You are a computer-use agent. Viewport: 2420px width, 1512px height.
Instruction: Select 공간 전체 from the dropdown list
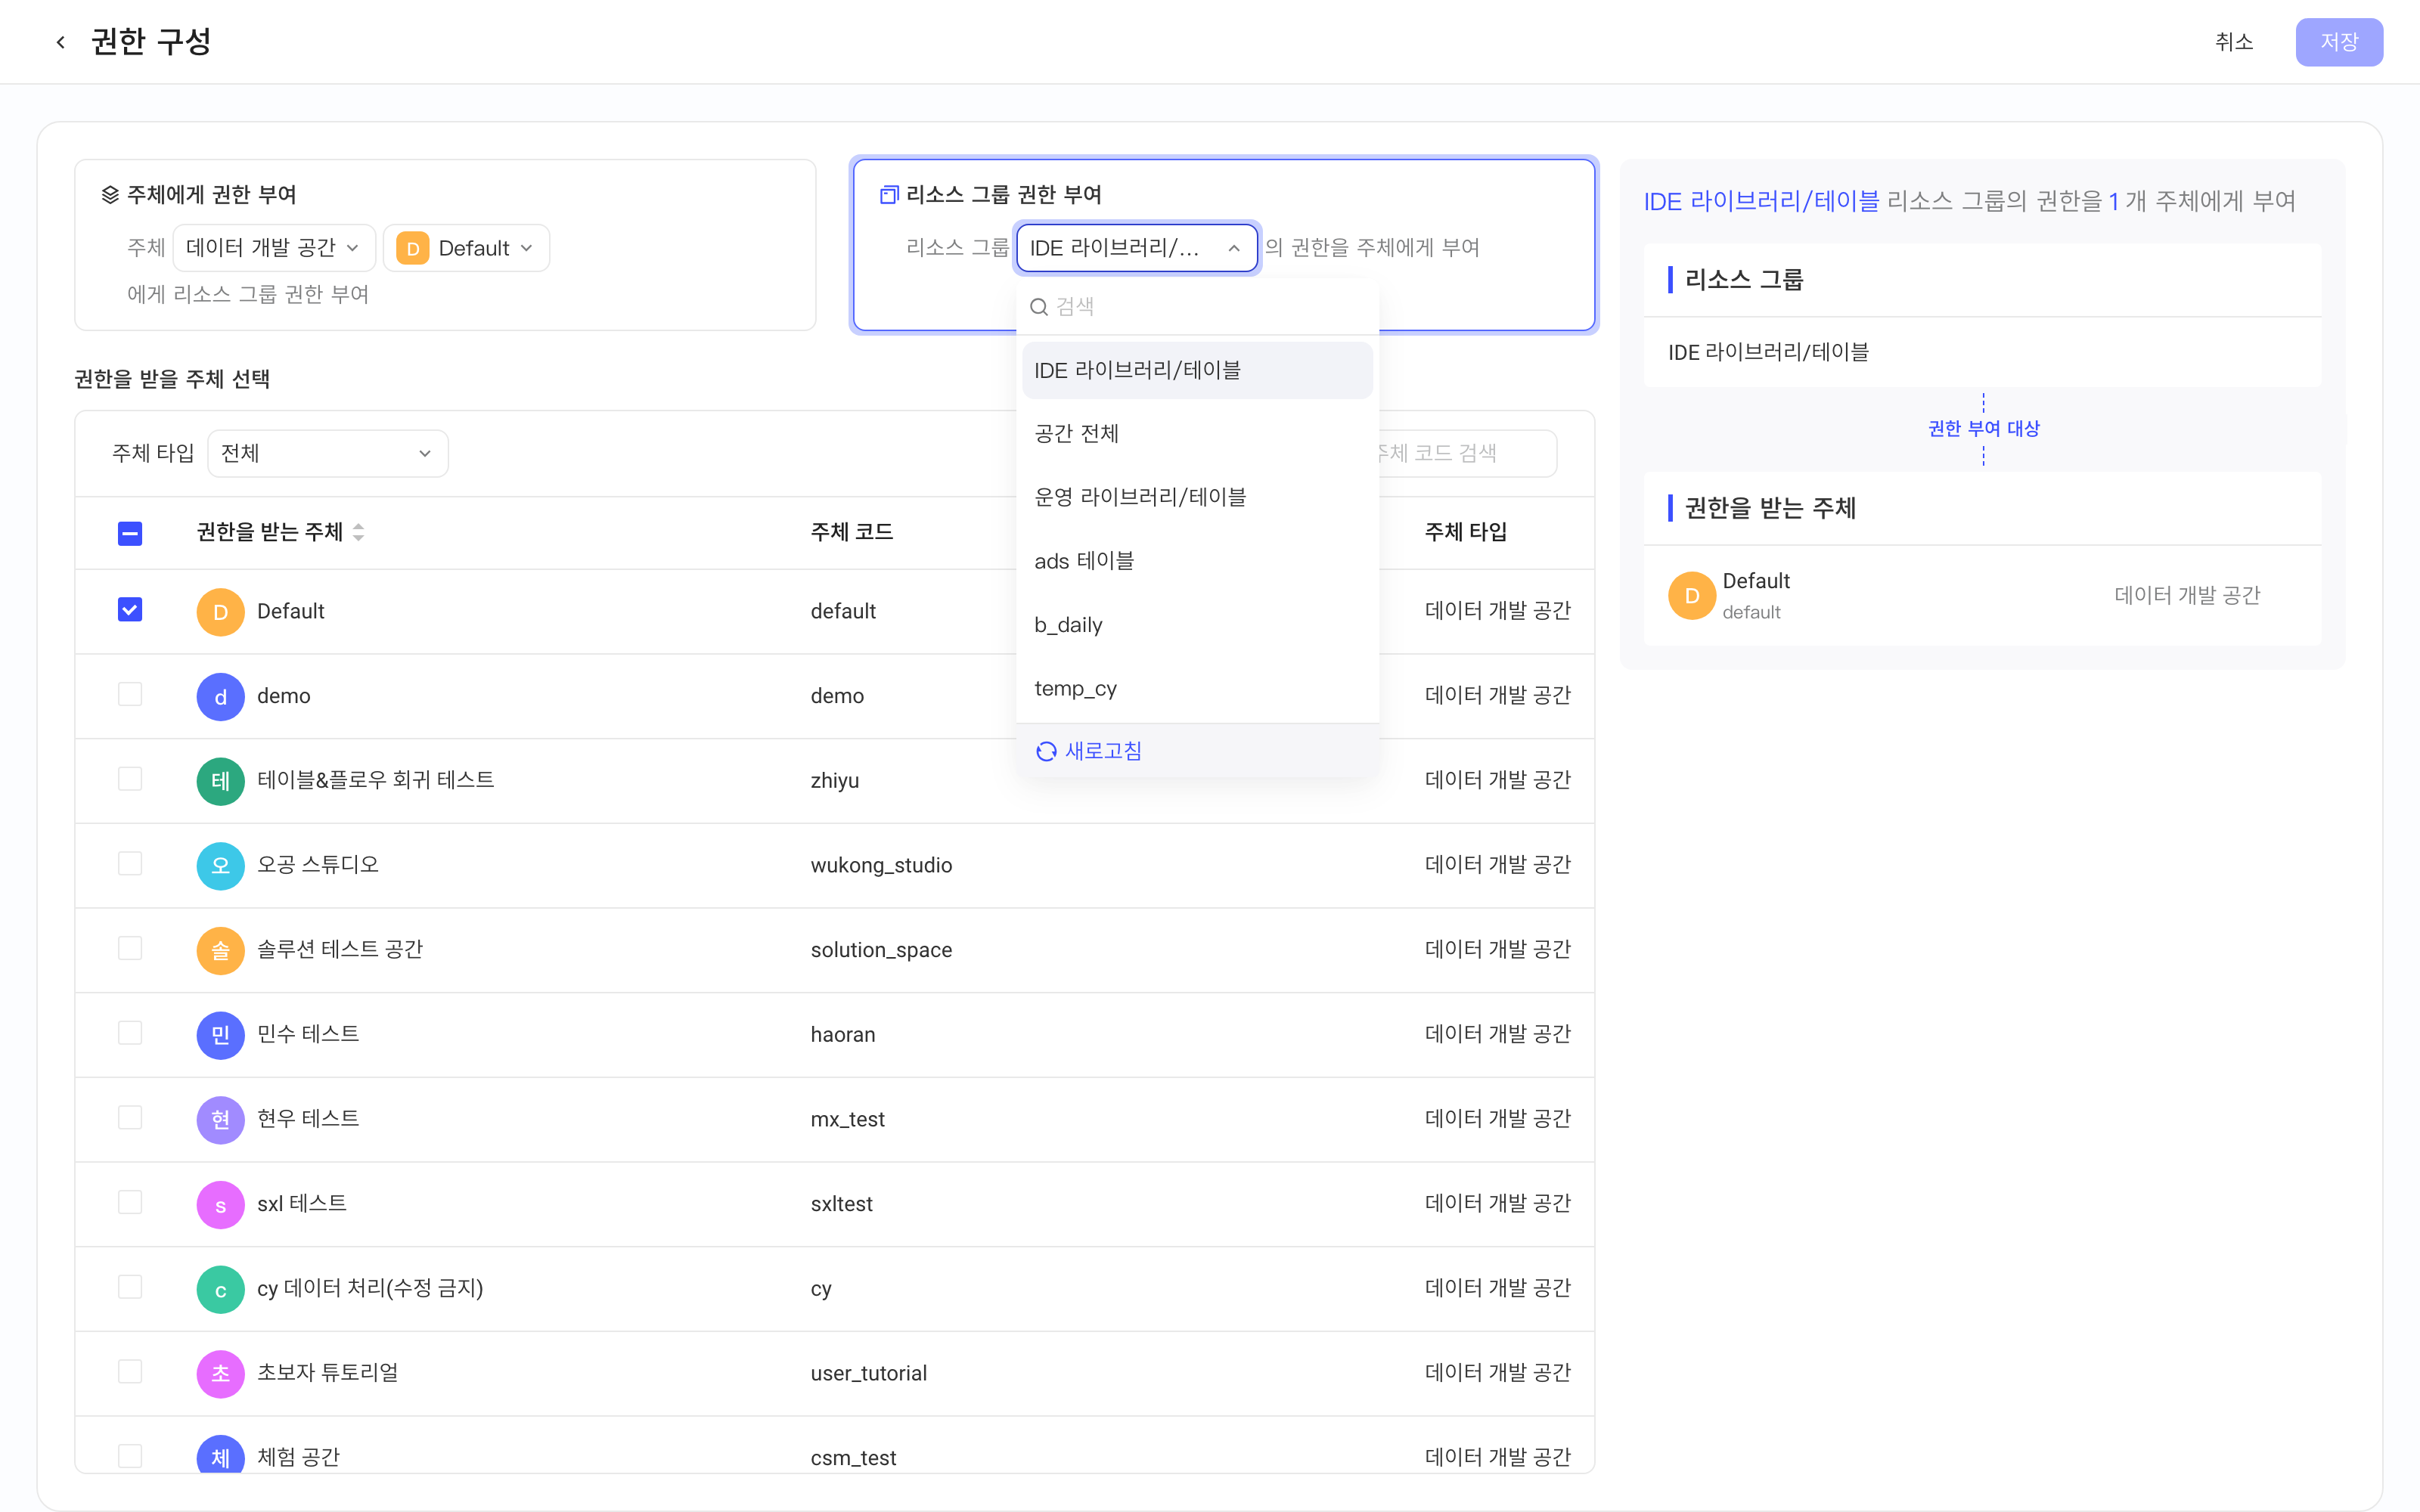(x=1197, y=434)
